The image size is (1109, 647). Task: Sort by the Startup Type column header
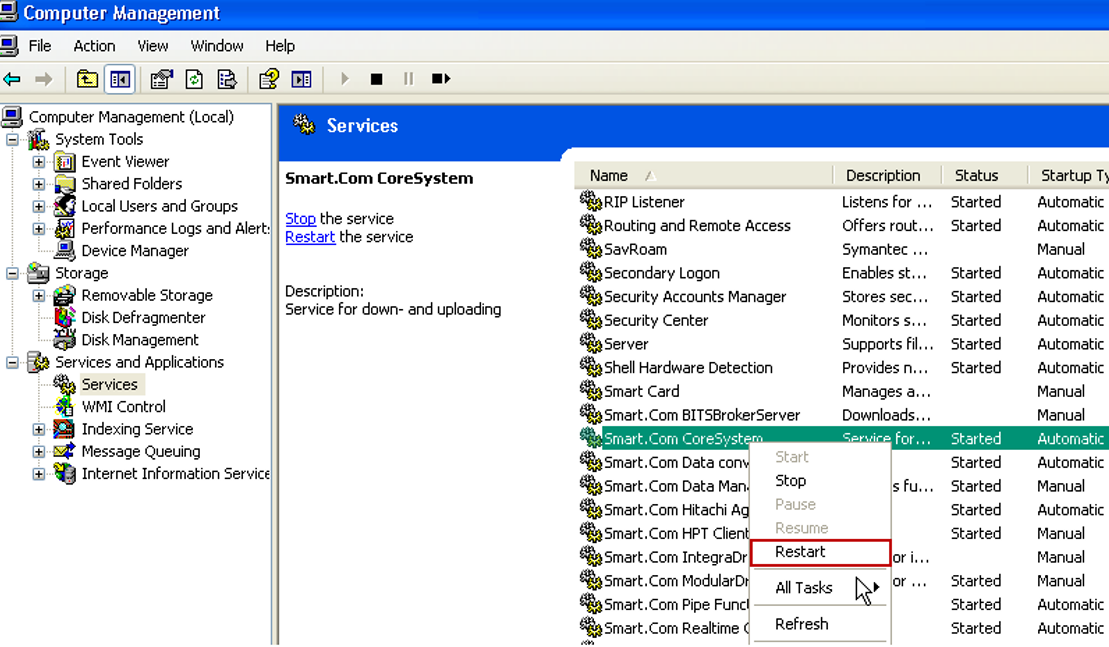1069,175
